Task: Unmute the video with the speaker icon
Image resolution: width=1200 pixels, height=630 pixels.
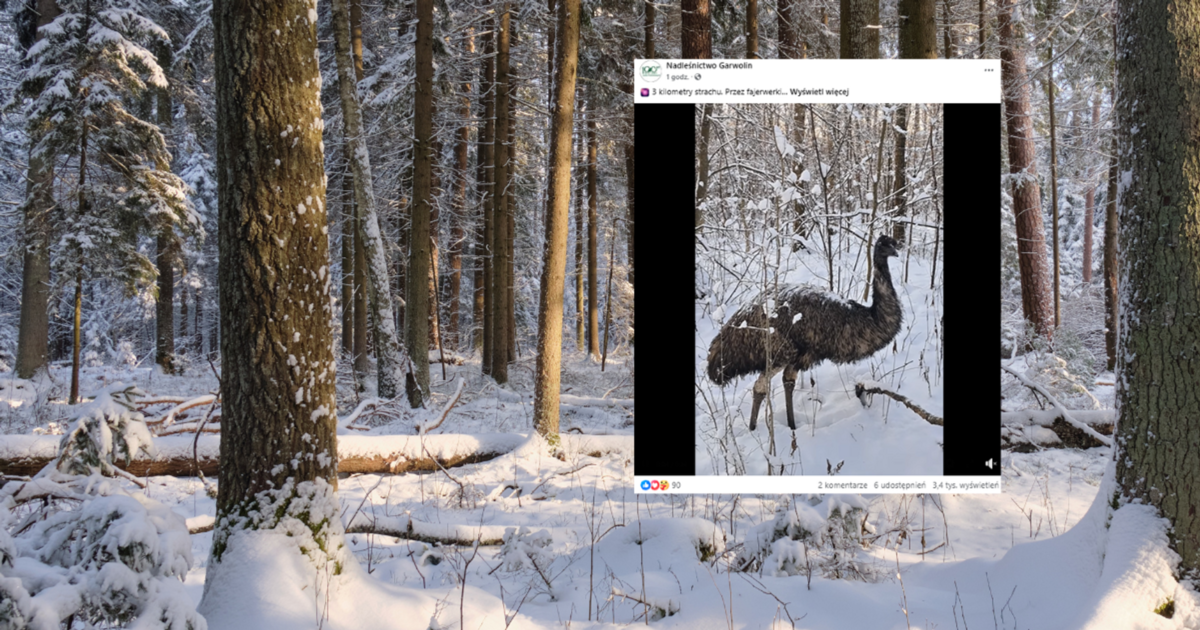Action: (x=989, y=463)
